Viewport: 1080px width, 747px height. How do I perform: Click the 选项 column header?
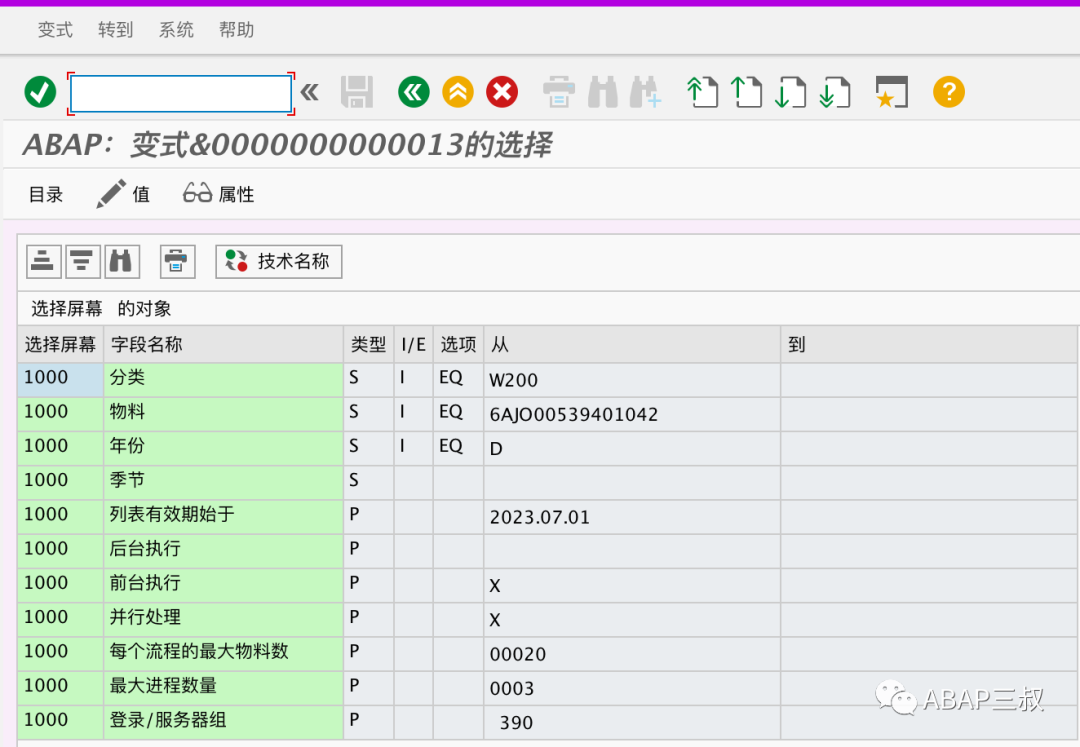coord(458,344)
